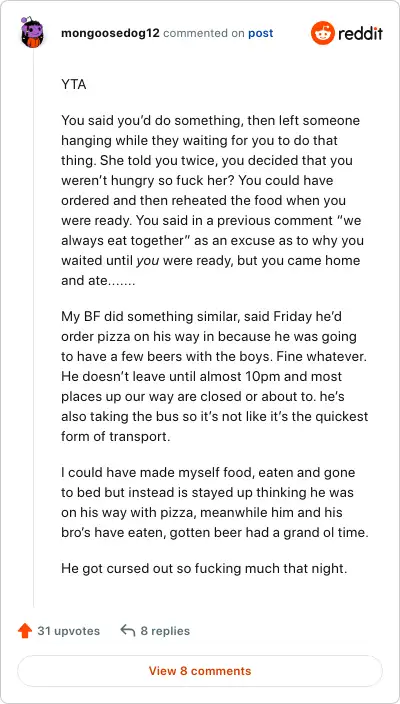Click the mongoosedog12 purple avatar

31,33
